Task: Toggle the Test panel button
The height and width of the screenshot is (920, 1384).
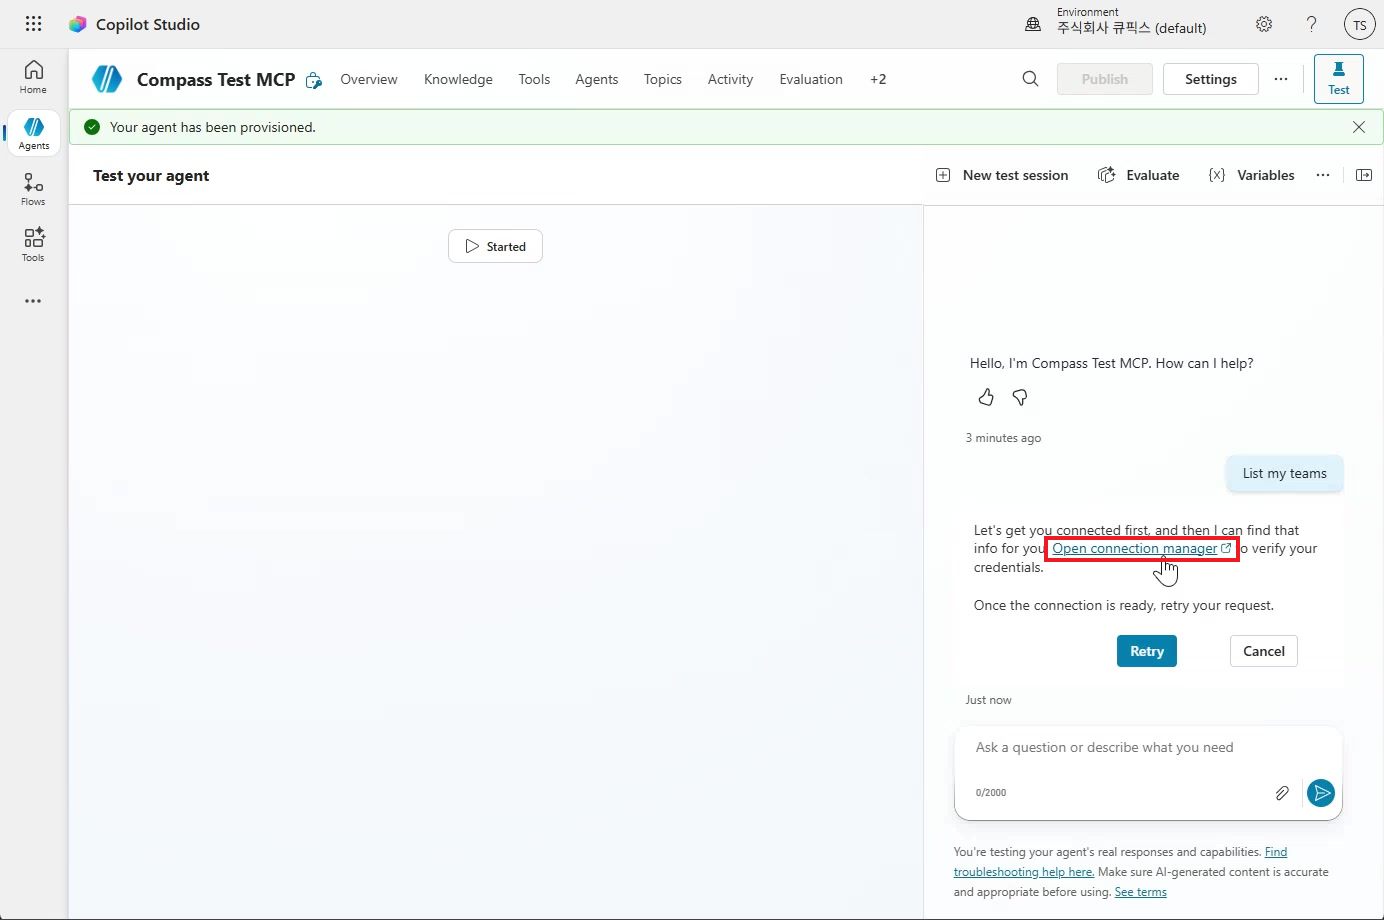Action: click(1339, 79)
